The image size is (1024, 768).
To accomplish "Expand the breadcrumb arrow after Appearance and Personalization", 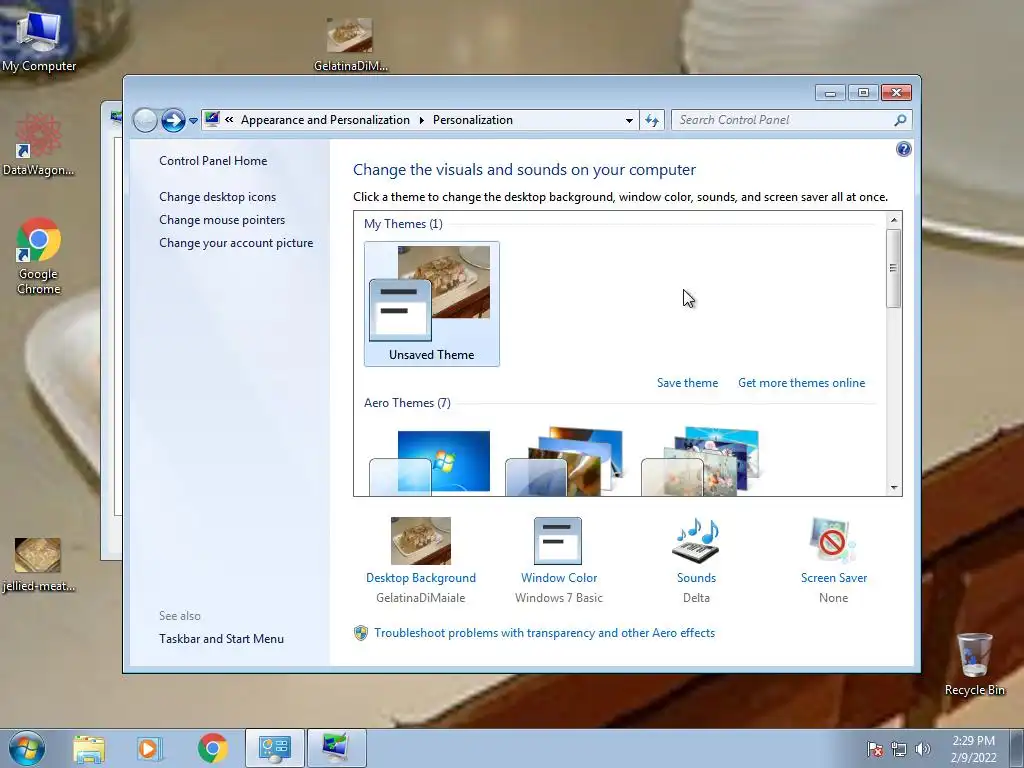I will pyautogui.click(x=421, y=120).
